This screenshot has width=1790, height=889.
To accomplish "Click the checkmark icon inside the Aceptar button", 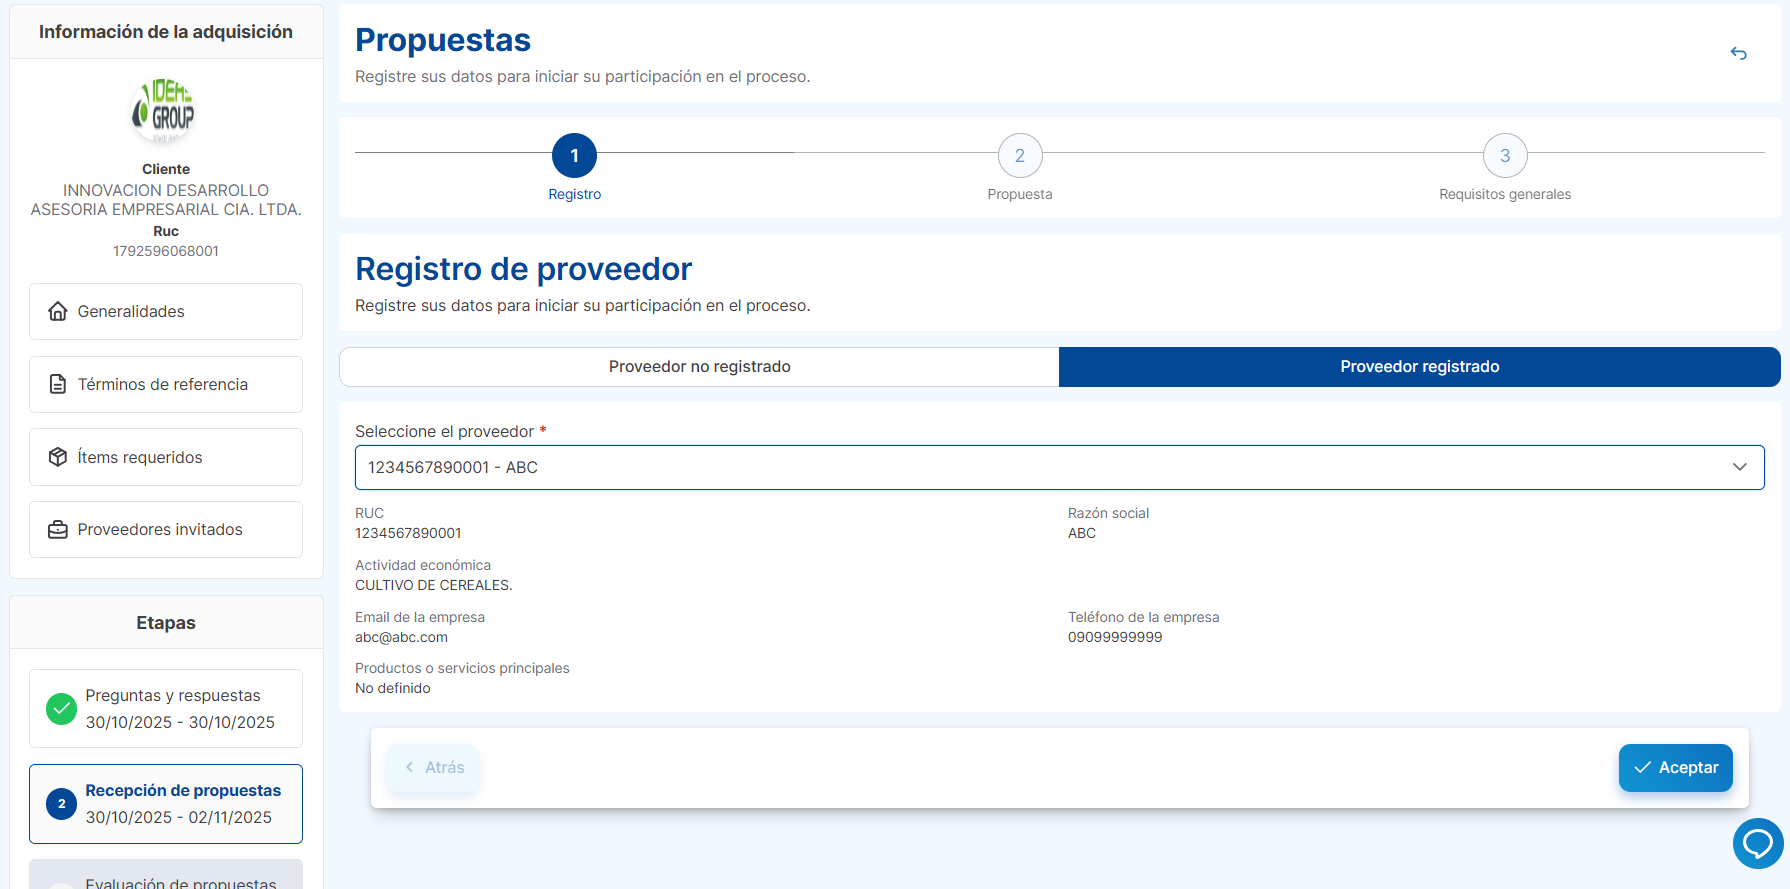I will 1642,767.
